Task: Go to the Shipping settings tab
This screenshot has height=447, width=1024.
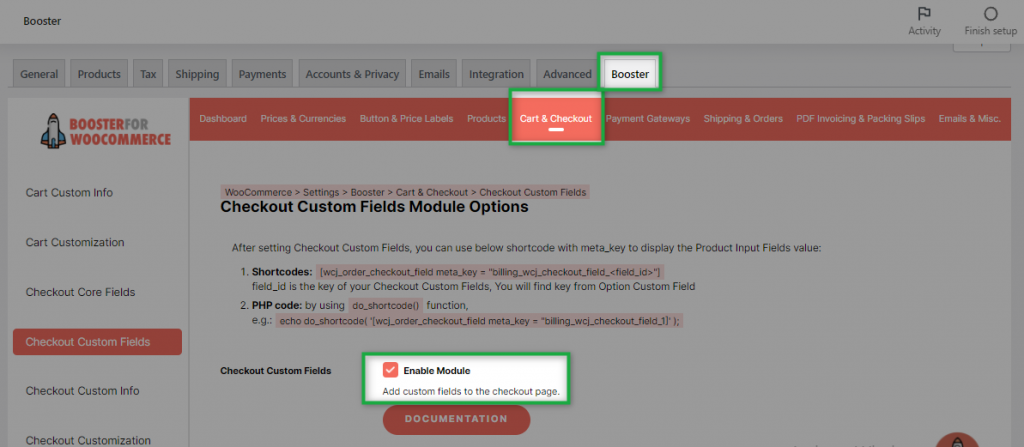Action: click(197, 74)
